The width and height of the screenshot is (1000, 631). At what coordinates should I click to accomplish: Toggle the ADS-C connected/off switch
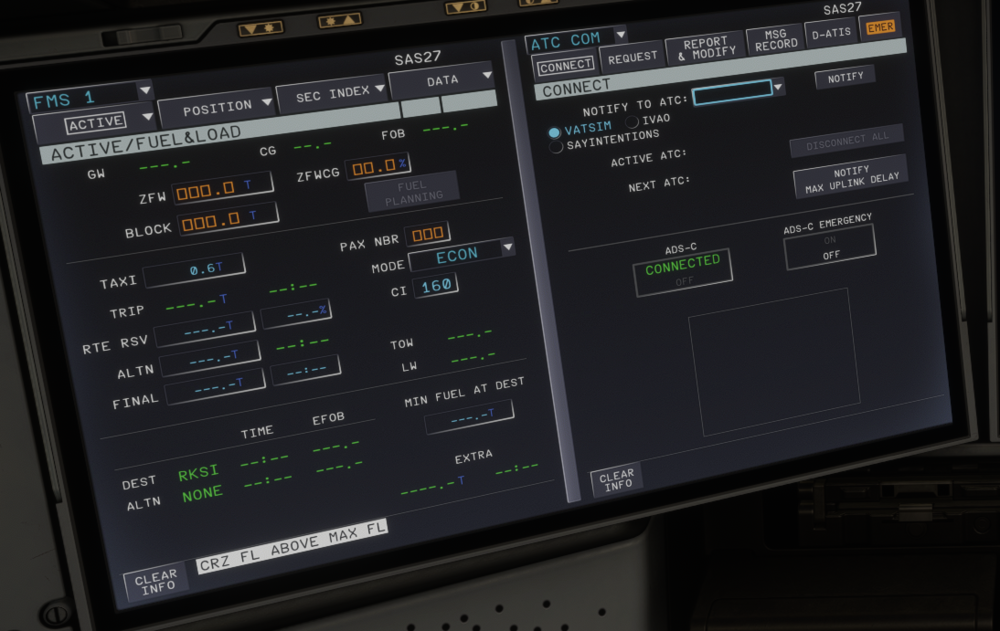[683, 272]
